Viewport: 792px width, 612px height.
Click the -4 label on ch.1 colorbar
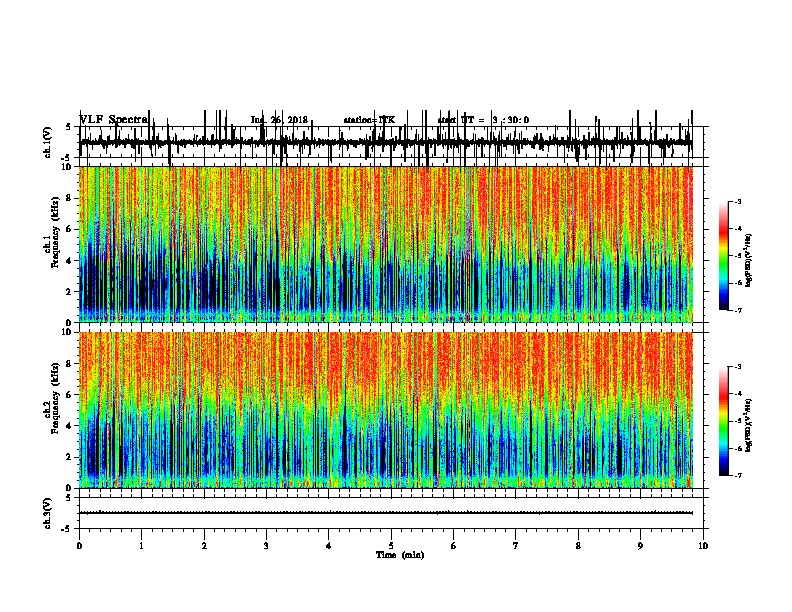point(737,229)
